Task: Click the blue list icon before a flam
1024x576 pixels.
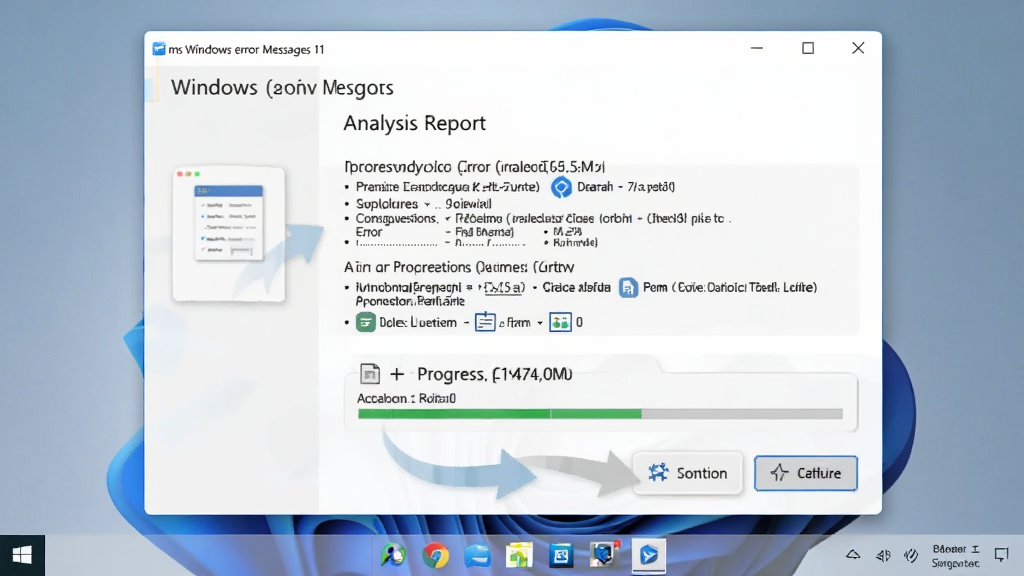Action: (485, 322)
